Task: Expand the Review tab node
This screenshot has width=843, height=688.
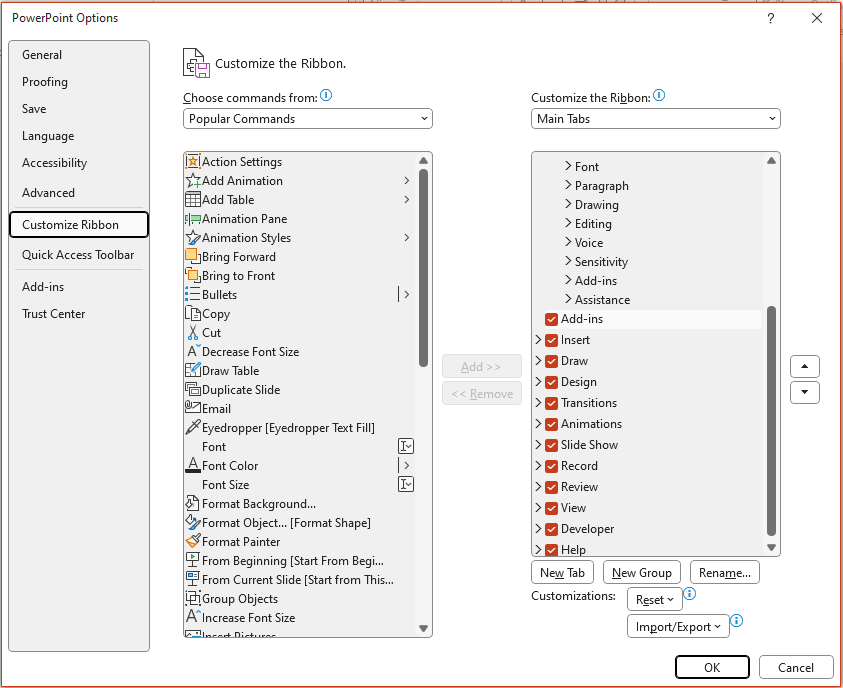Action: click(x=538, y=486)
